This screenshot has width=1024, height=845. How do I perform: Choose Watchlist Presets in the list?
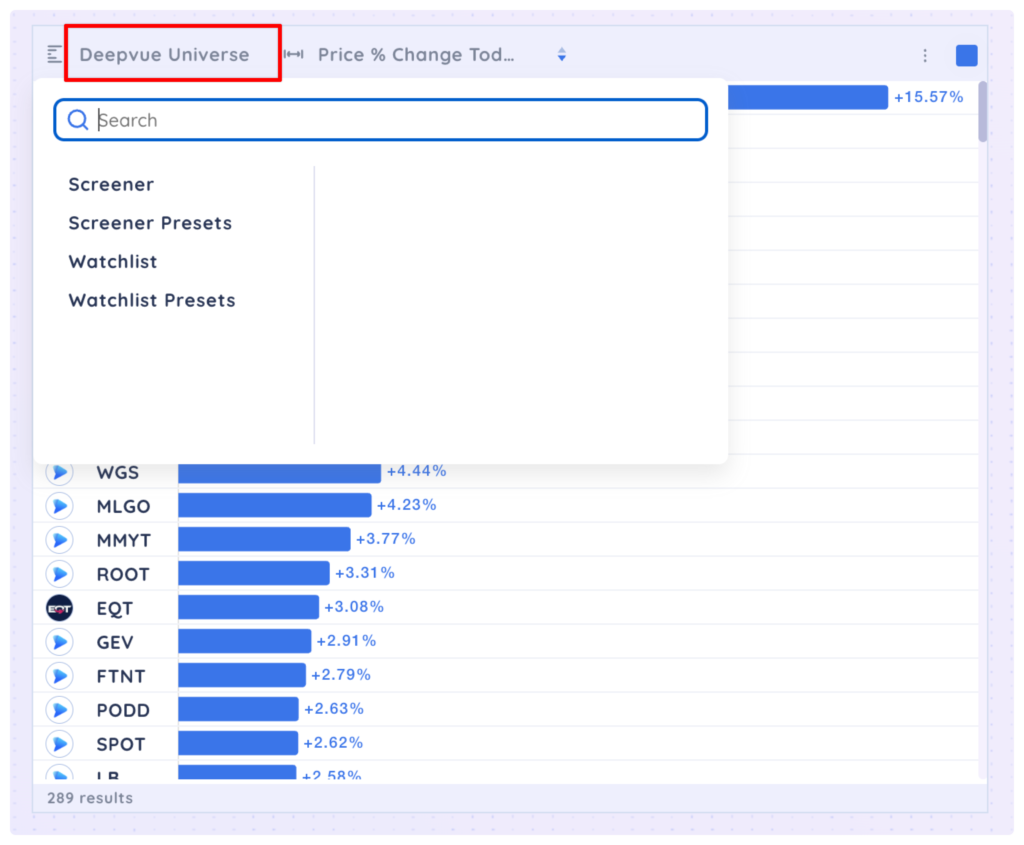[x=152, y=300]
